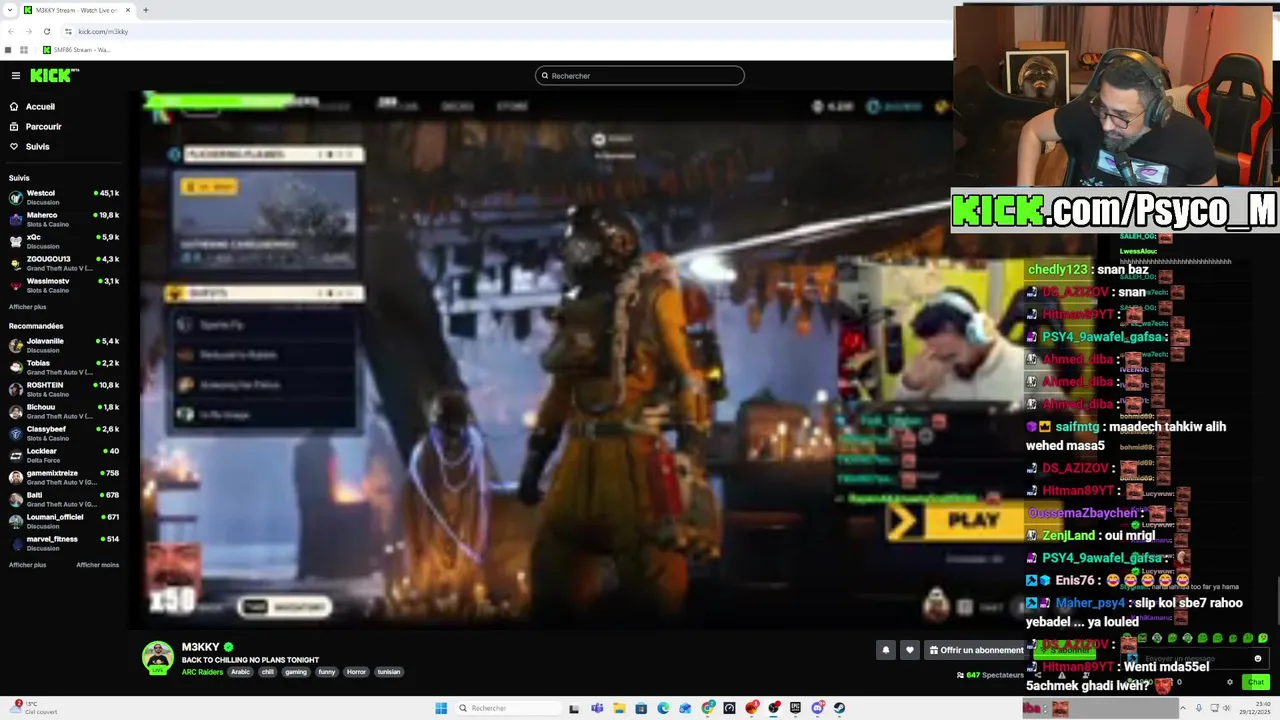Click M3KKY streamer avatar below video
This screenshot has width=1280, height=720.
pyautogui.click(x=157, y=657)
